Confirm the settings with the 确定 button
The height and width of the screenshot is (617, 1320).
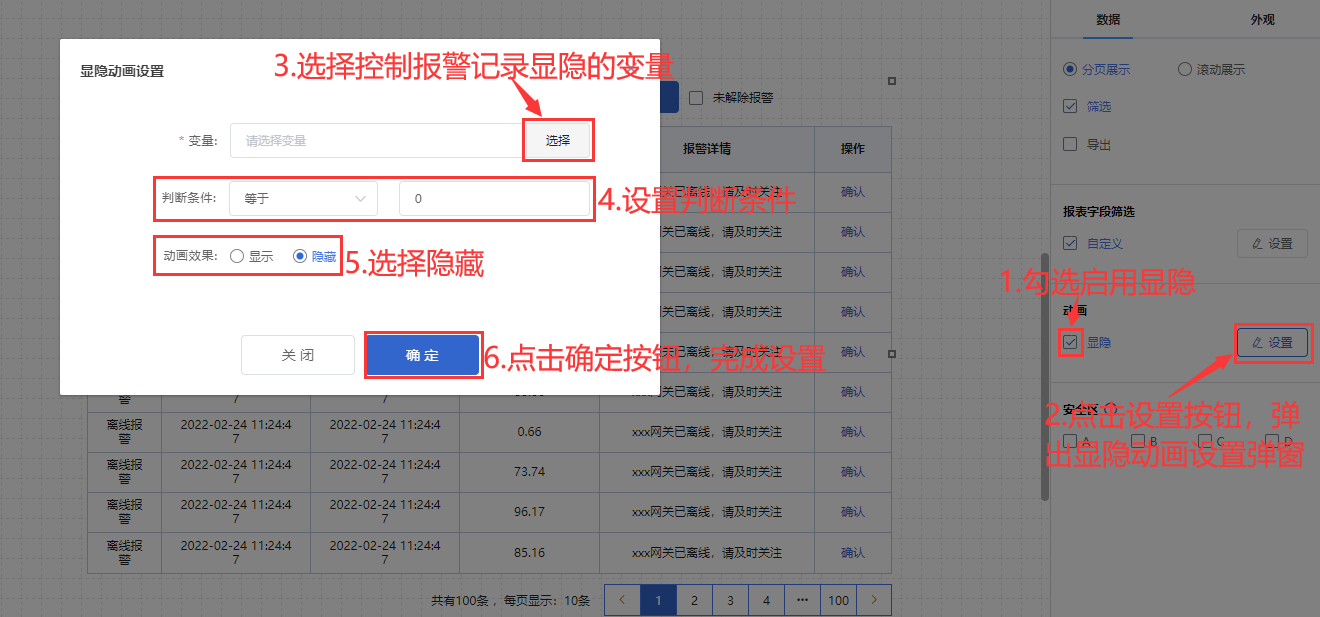(x=423, y=355)
